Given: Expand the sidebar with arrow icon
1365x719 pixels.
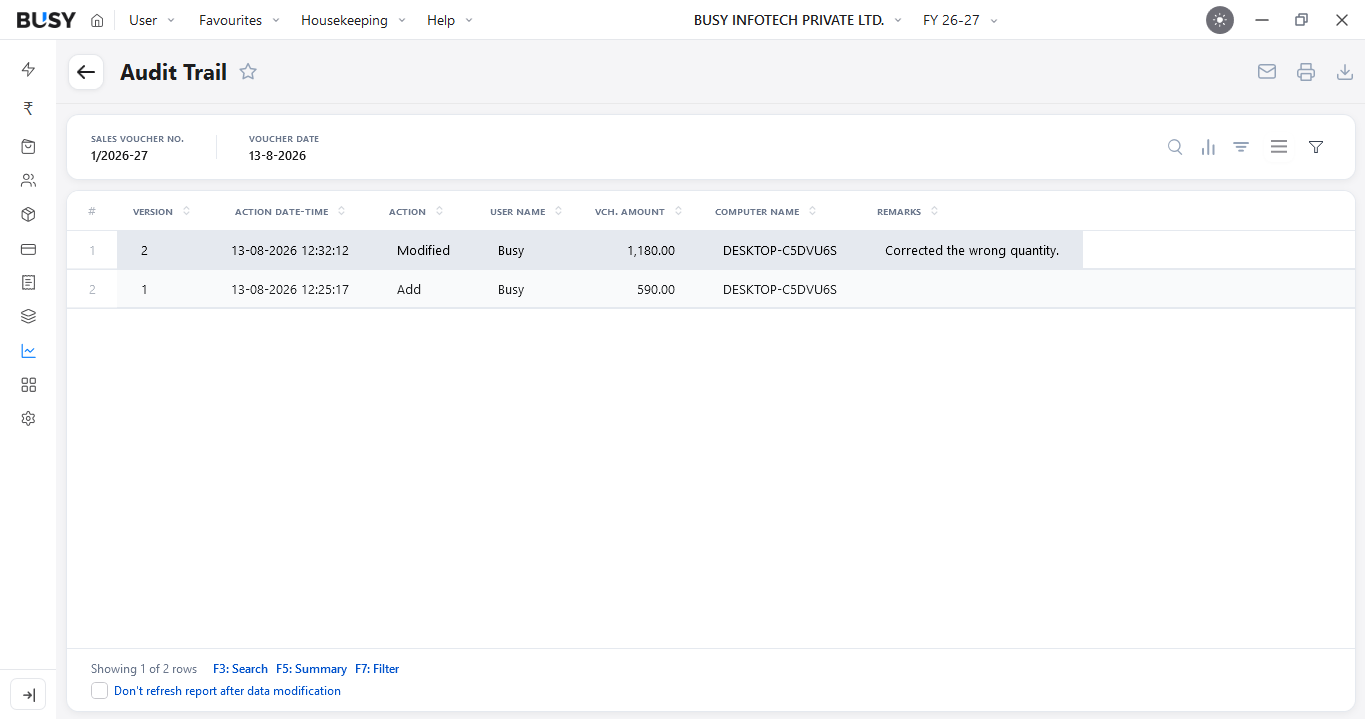Looking at the screenshot, I should [x=28, y=695].
